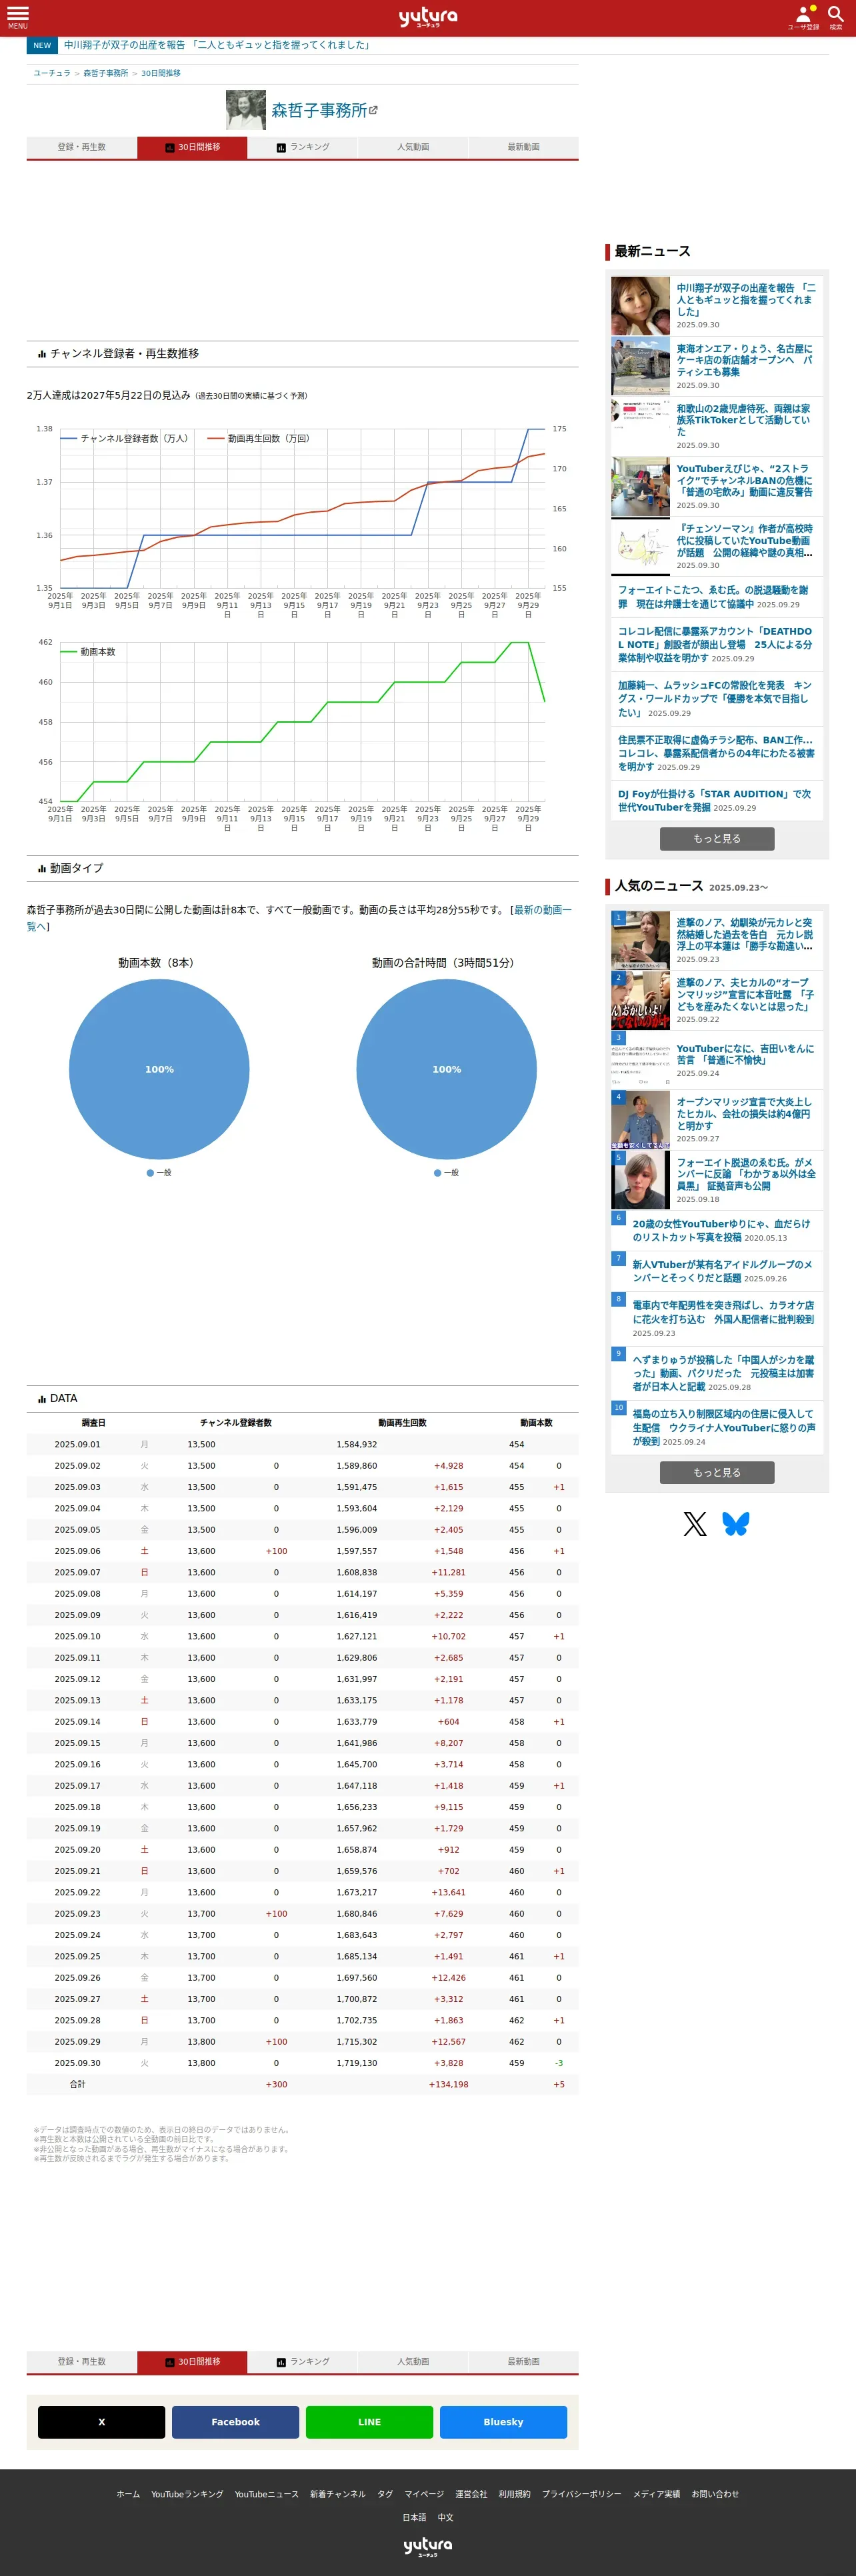Viewport: 856px width, 2576px height.
Task: Click footer お問い合わせ link
Action: point(715,2494)
